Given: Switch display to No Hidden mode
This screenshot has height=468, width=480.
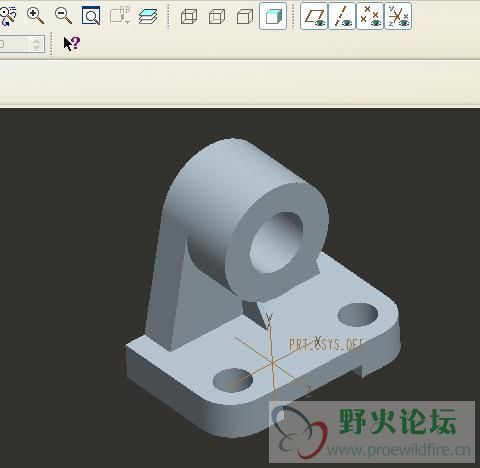Looking at the screenshot, I should point(245,16).
